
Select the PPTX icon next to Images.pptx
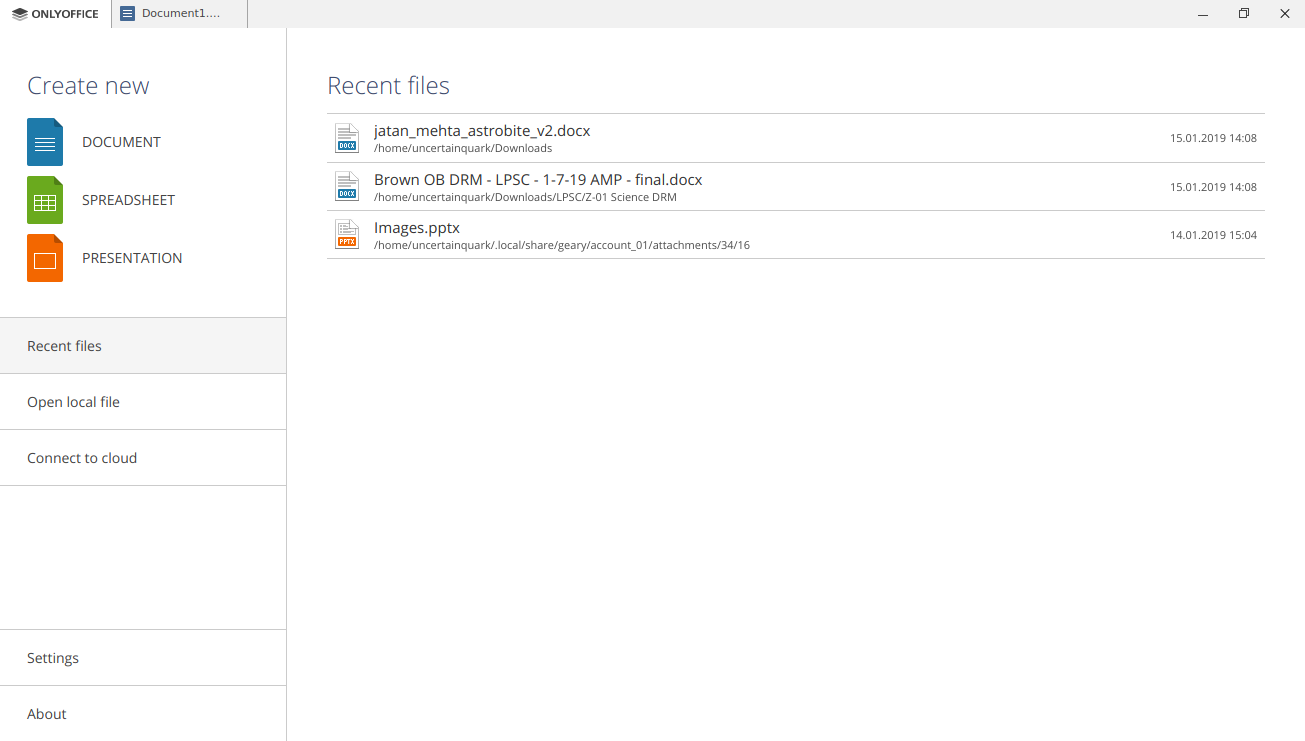pos(346,234)
